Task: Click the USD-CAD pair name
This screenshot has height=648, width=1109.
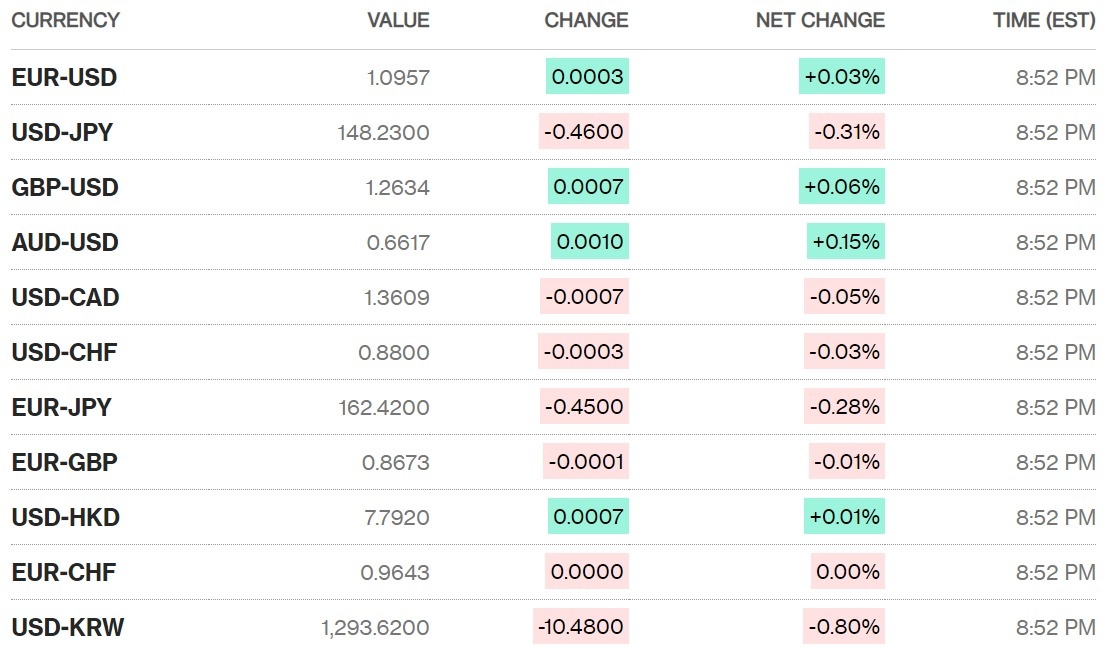Action: click(65, 297)
